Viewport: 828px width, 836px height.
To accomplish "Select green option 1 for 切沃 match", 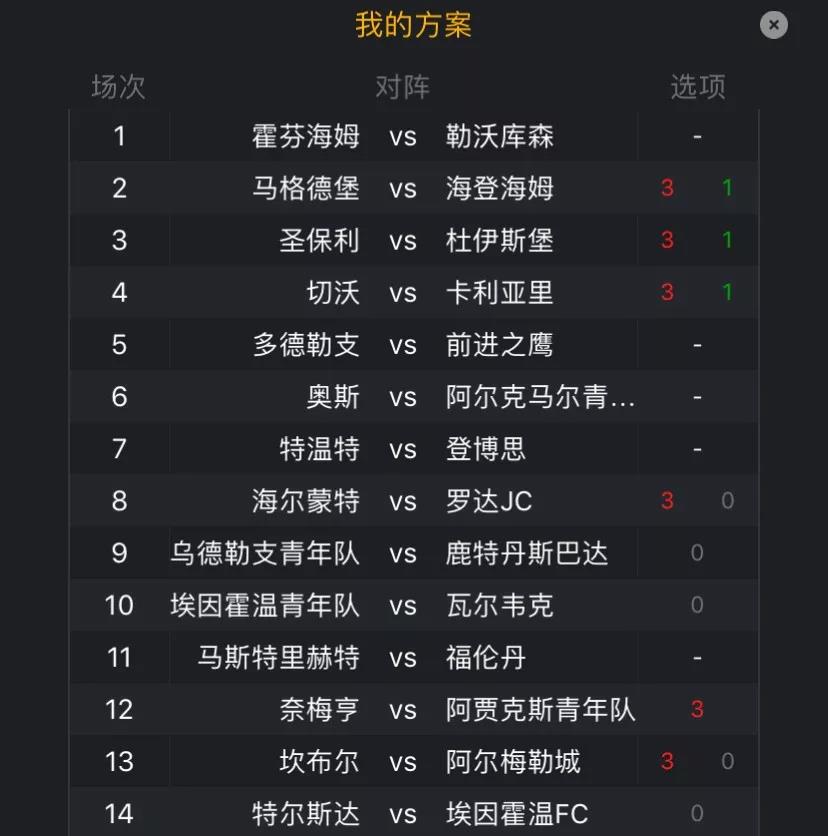I will point(727,292).
